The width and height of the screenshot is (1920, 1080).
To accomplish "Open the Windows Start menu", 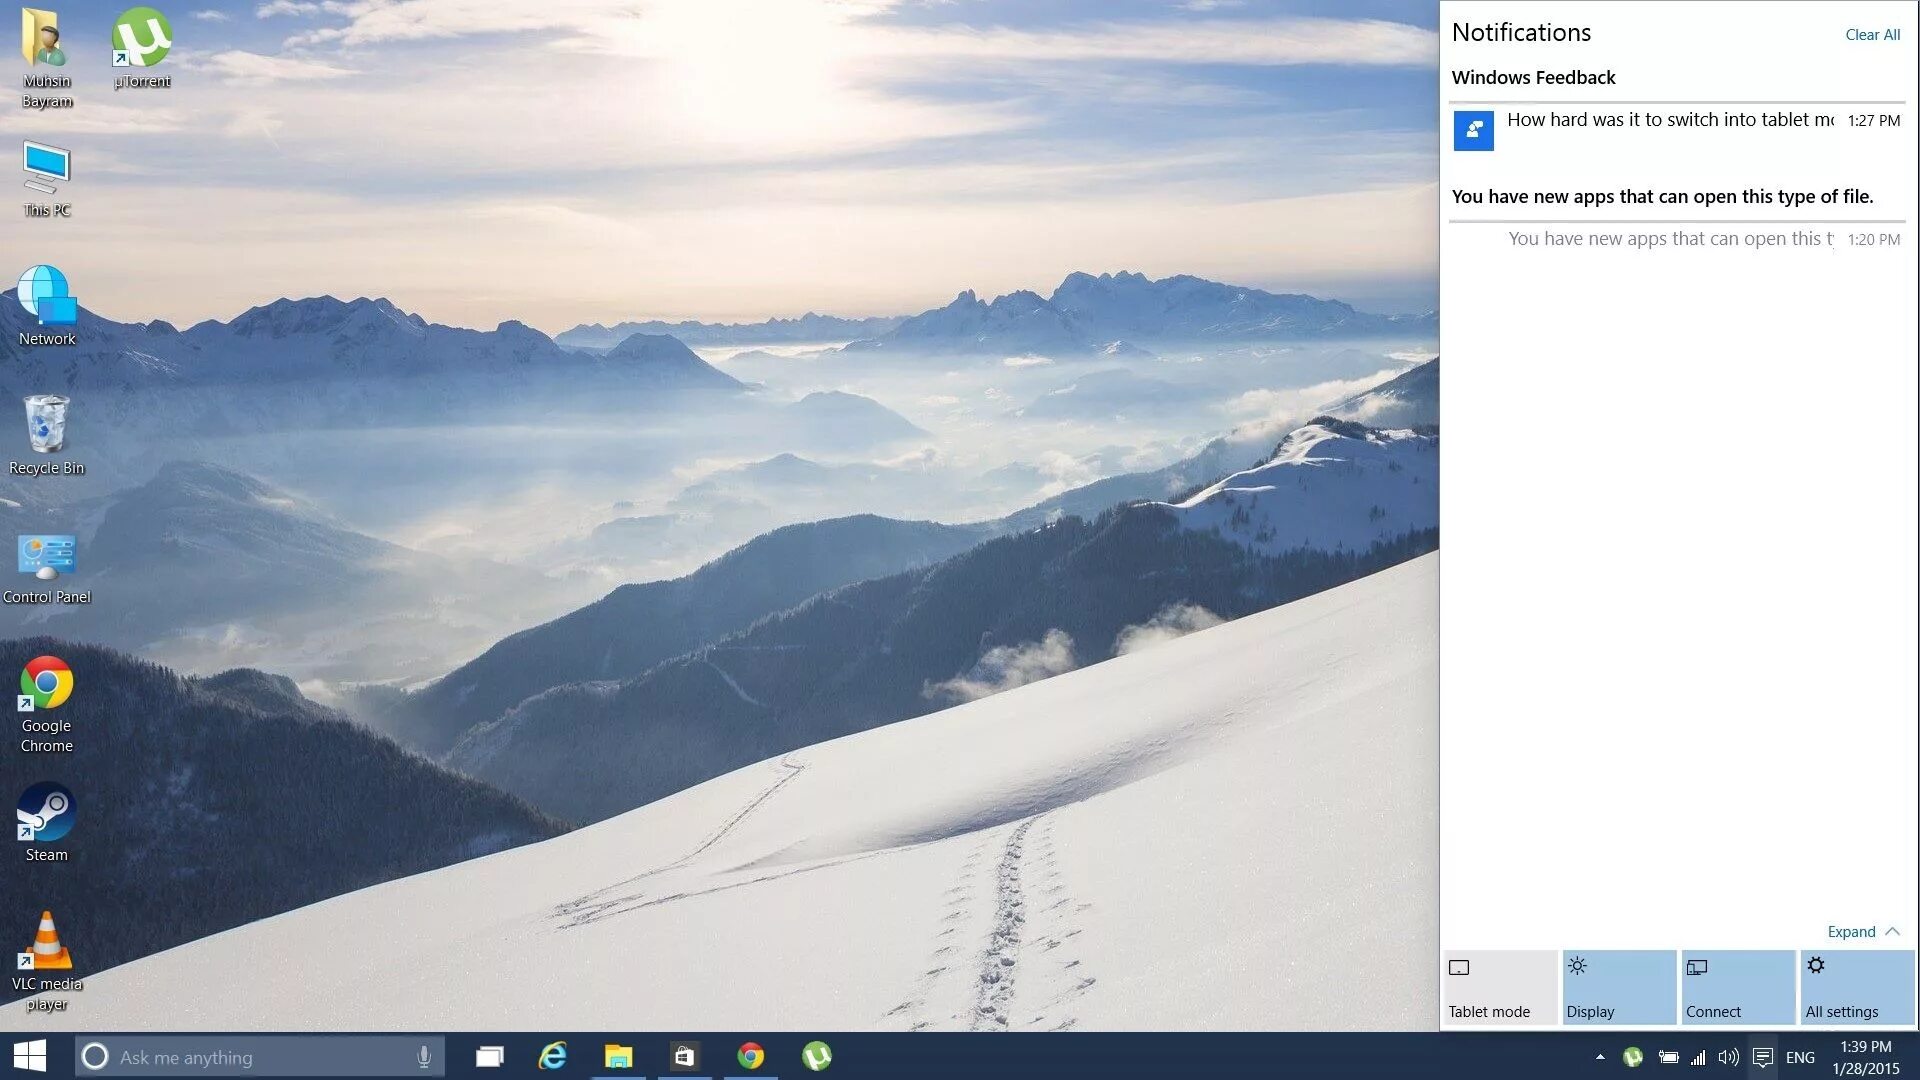I will 30,1057.
